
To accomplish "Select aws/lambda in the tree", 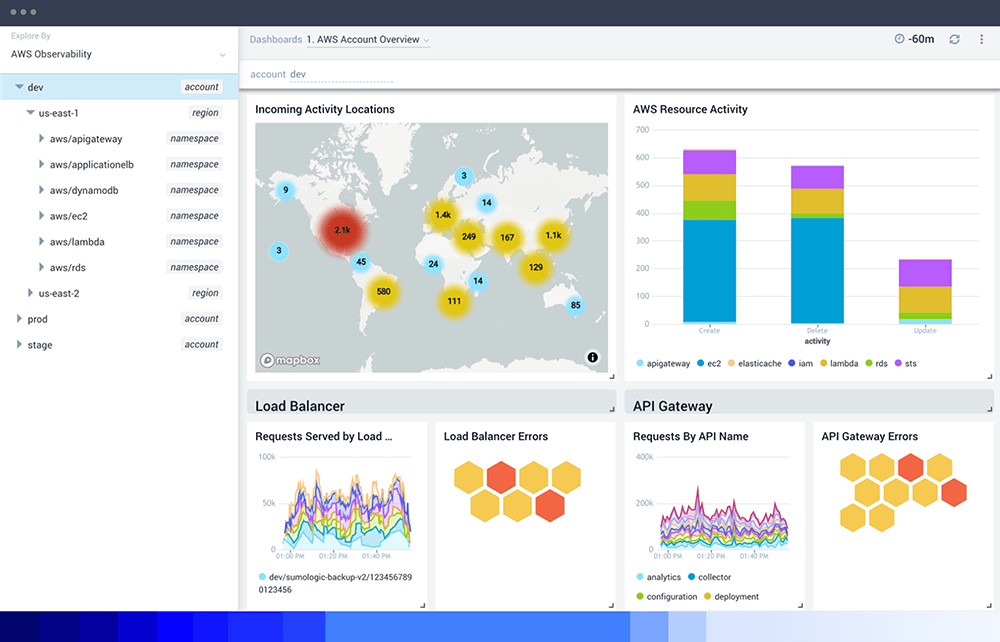I will pyautogui.click(x=77, y=242).
